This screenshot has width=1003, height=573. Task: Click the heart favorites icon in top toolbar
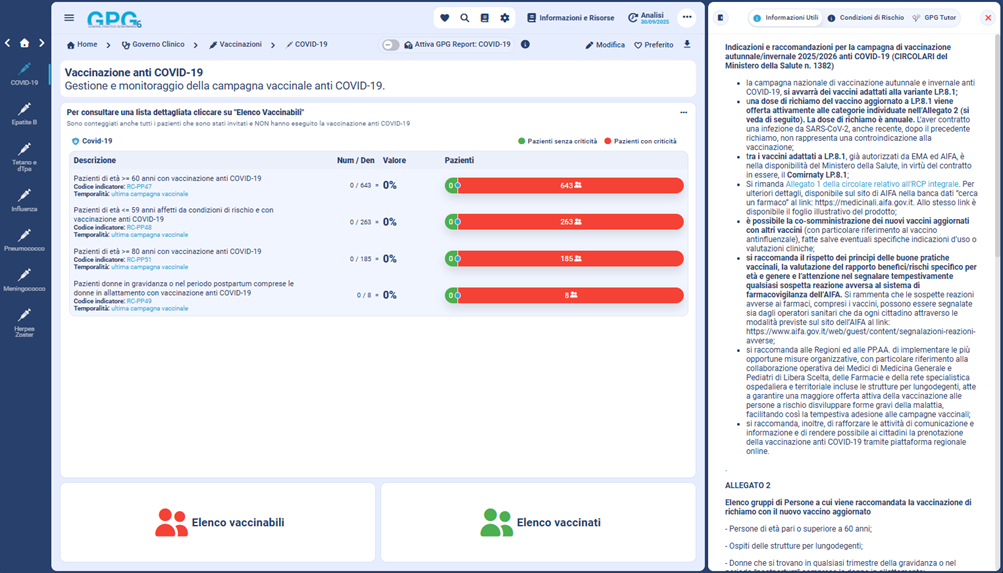coord(445,18)
